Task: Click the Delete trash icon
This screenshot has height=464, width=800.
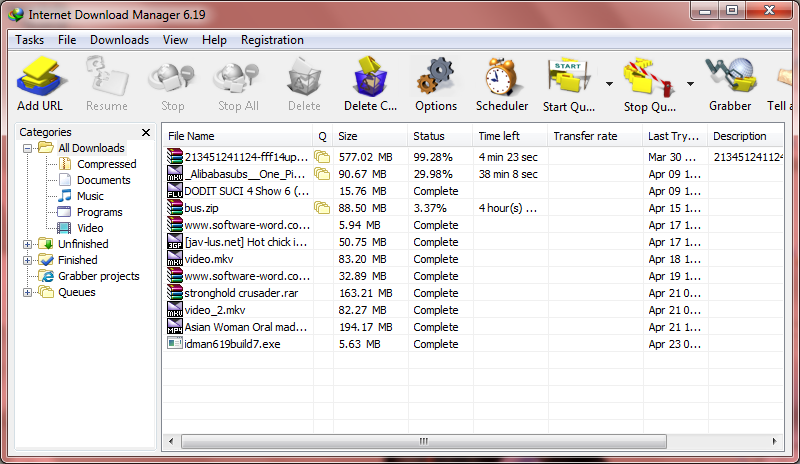Action: point(304,77)
